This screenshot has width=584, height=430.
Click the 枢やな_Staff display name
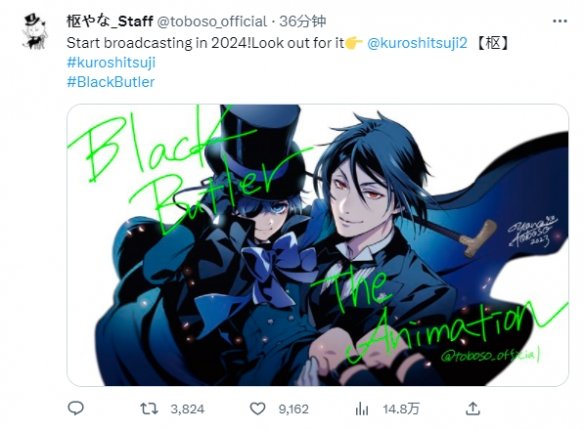110,21
